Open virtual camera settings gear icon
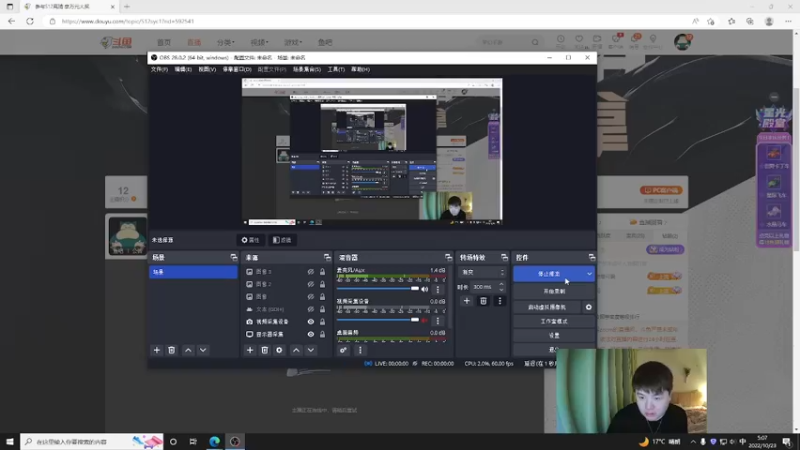The image size is (800, 450). tap(588, 307)
